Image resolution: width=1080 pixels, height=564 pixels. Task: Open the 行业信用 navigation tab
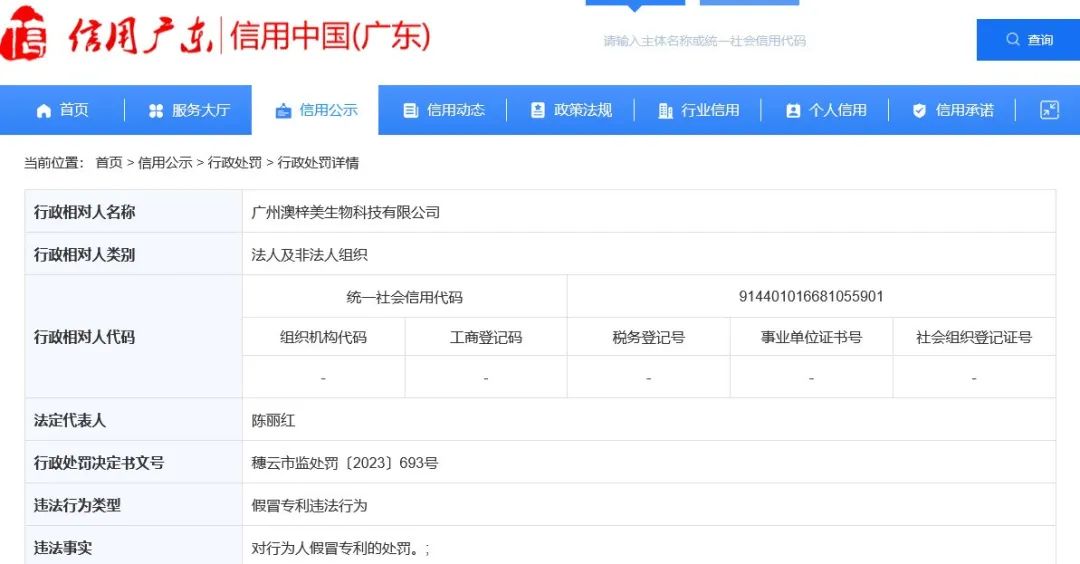698,110
